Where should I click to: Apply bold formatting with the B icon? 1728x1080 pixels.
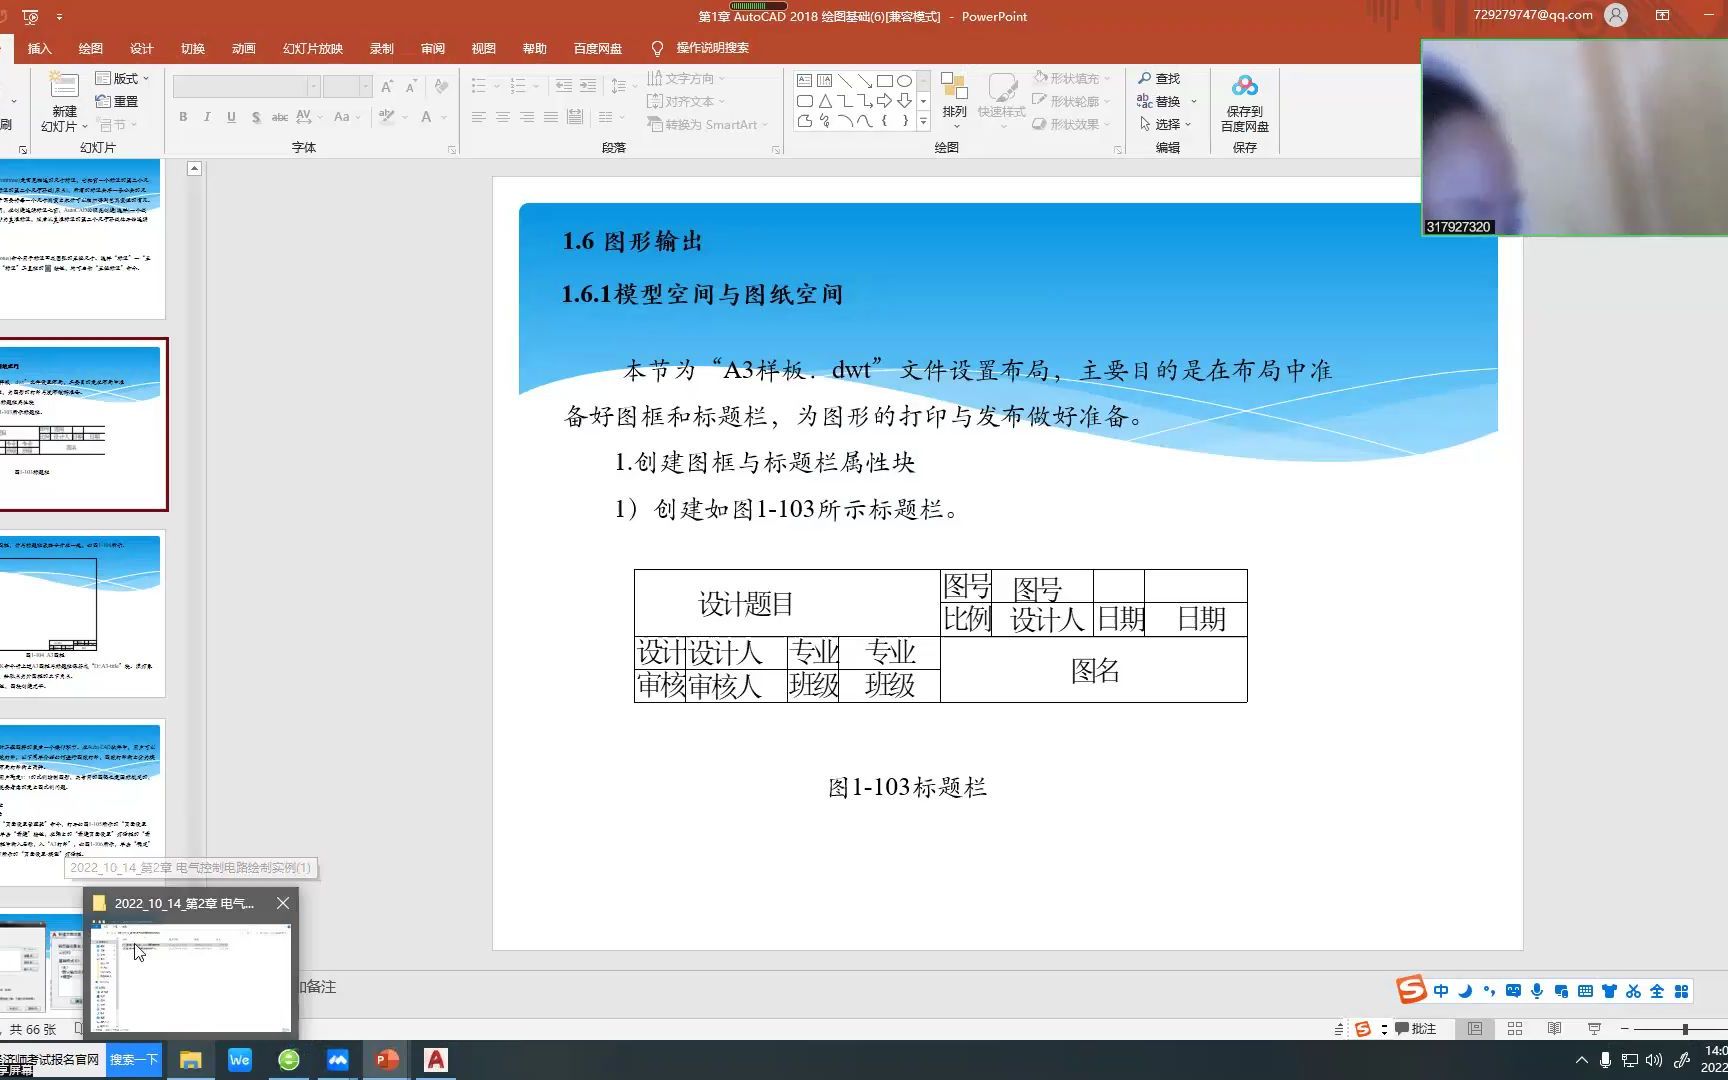[x=183, y=117]
